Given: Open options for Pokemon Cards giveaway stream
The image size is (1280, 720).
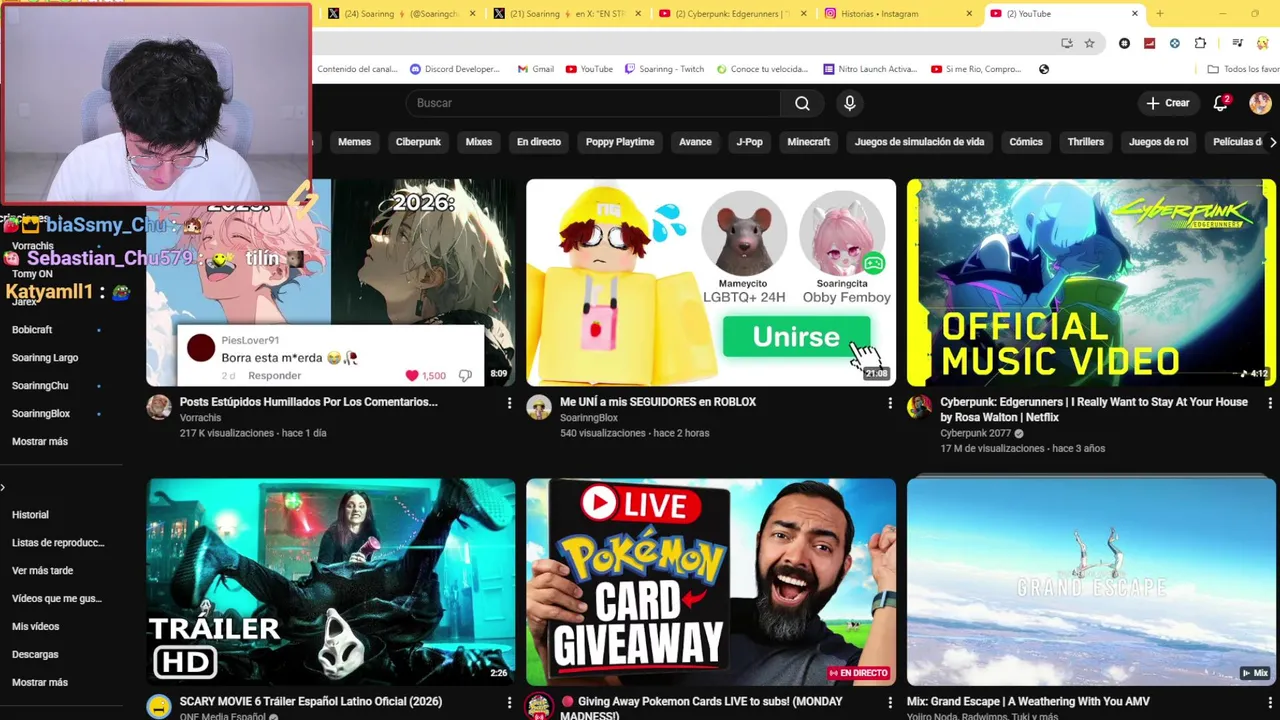Looking at the screenshot, I should (x=890, y=703).
